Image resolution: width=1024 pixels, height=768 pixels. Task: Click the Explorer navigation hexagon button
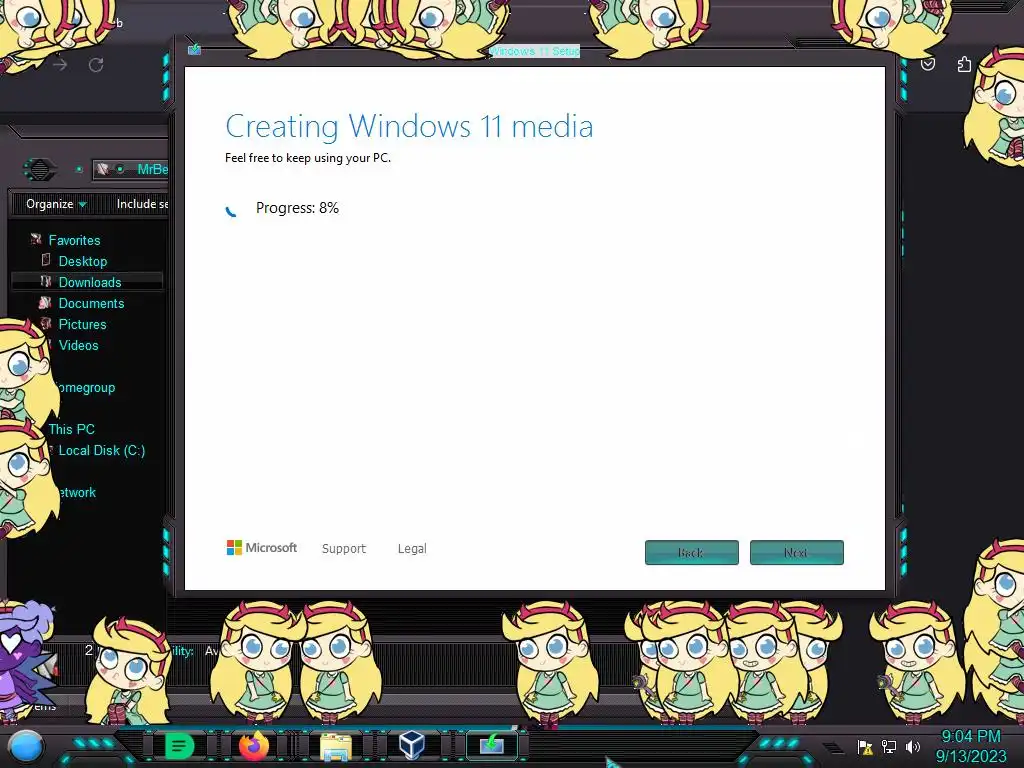(40, 170)
